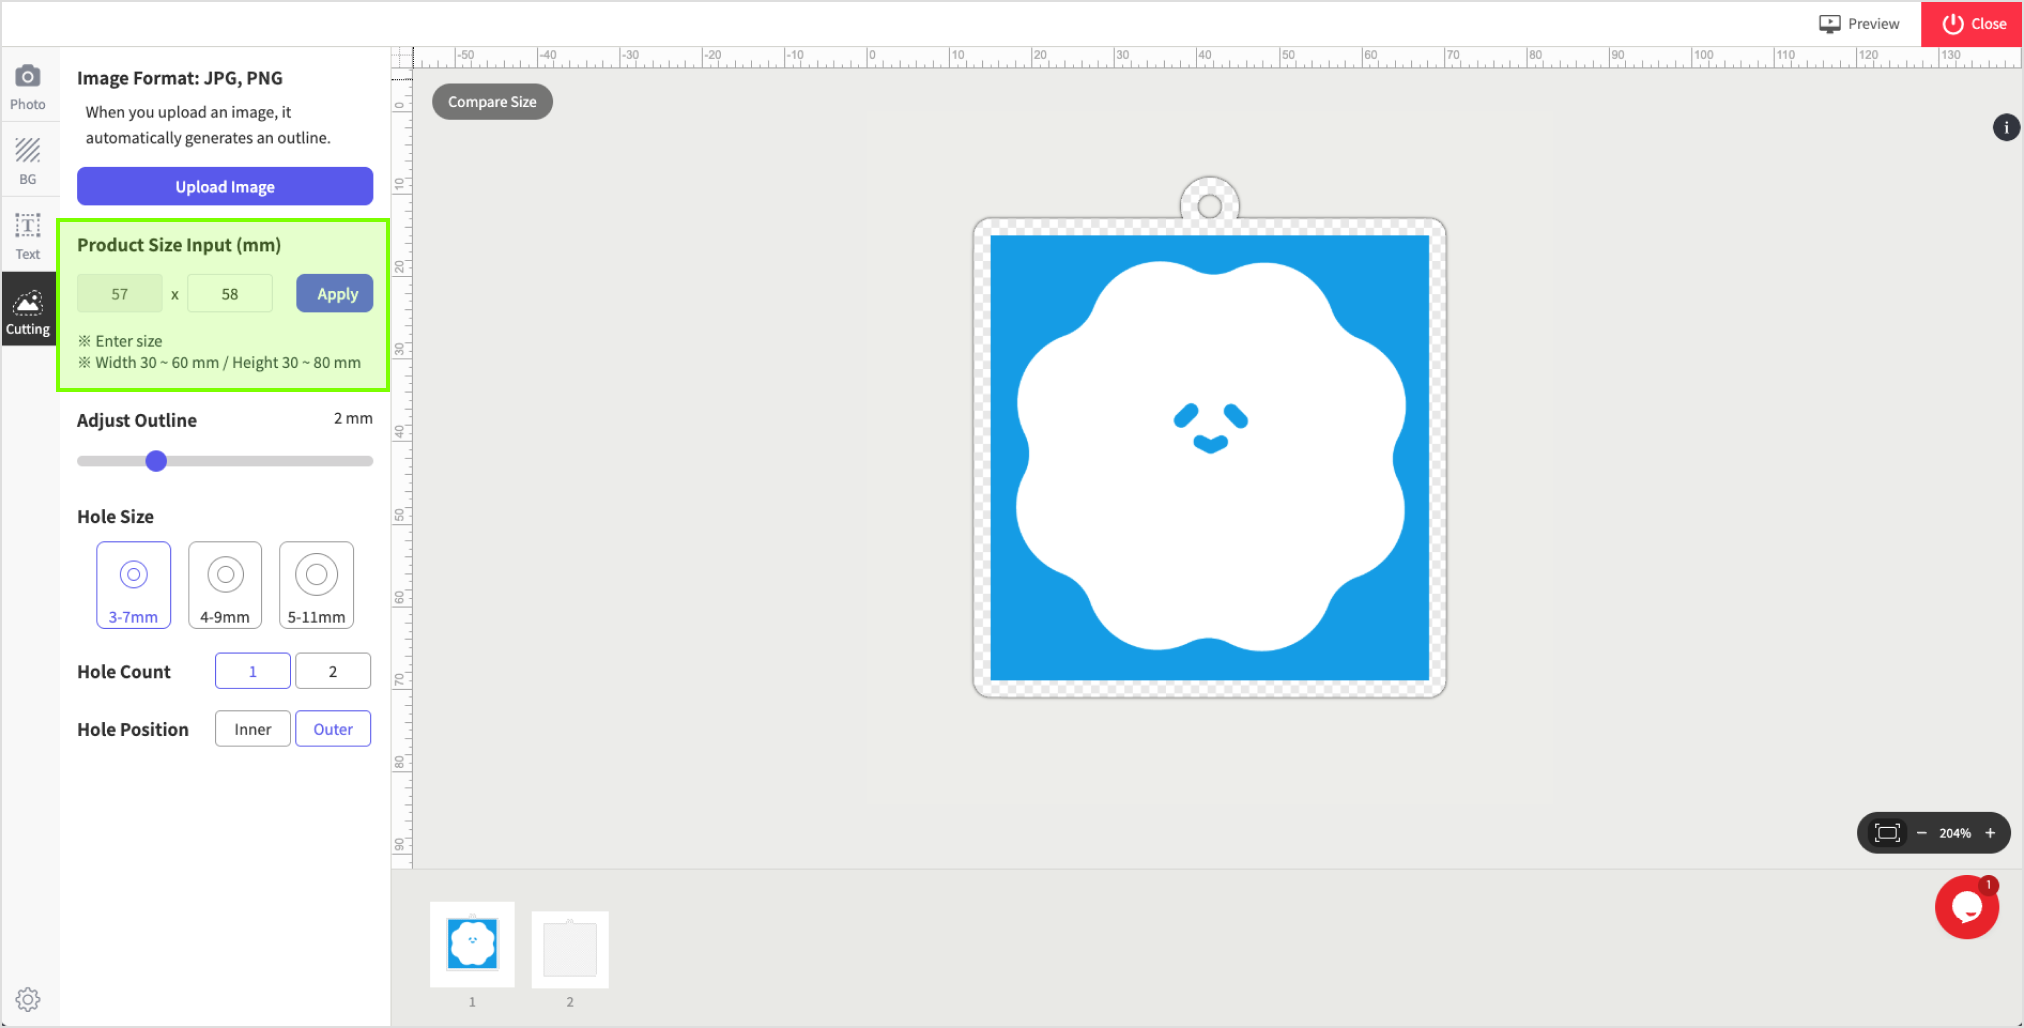The height and width of the screenshot is (1028, 2024).
Task: Open the Text tool
Action: [28, 236]
